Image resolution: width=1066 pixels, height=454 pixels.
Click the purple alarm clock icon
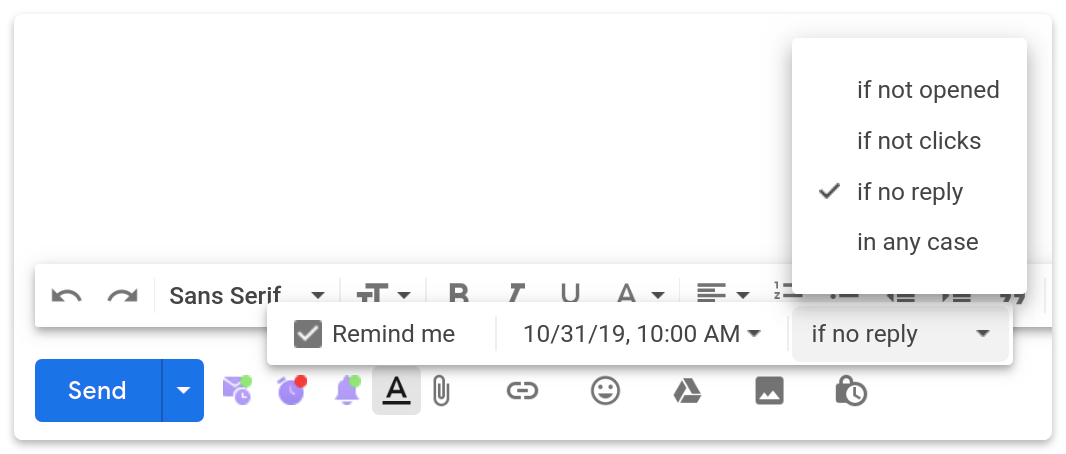[x=292, y=390]
